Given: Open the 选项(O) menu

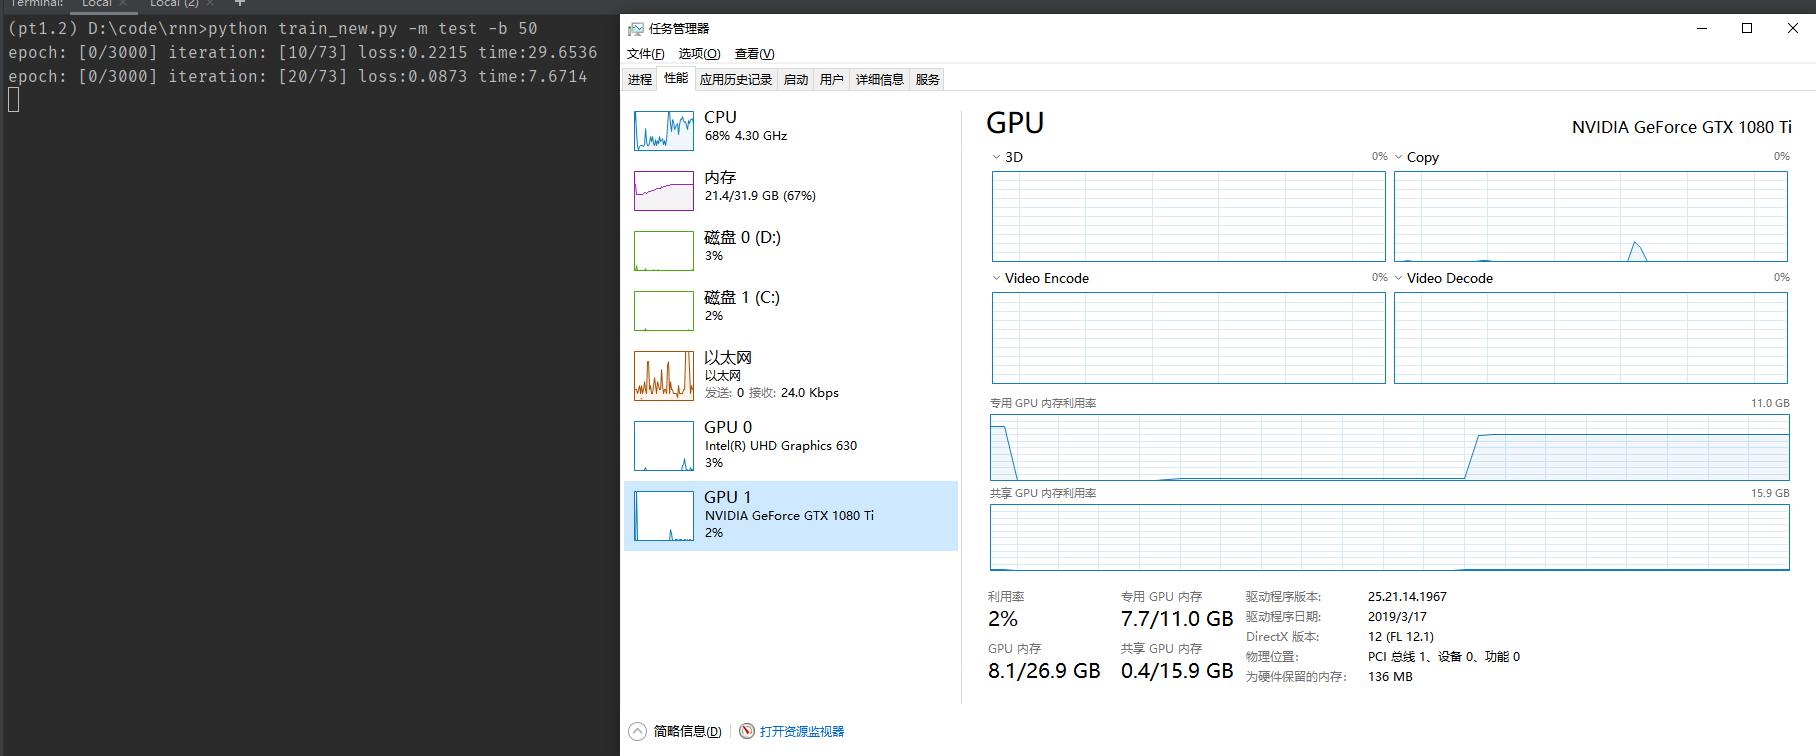Looking at the screenshot, I should tap(699, 54).
